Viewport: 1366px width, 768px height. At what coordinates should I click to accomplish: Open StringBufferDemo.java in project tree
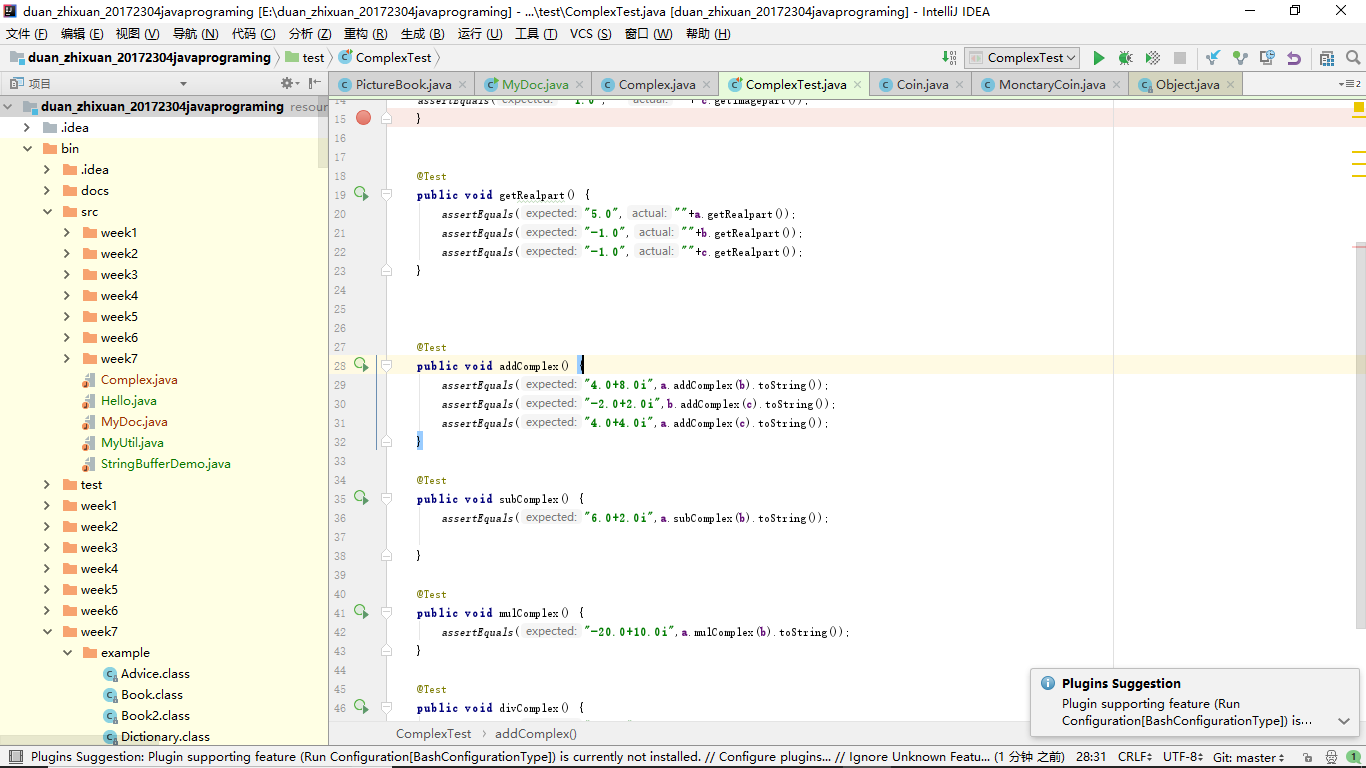click(165, 464)
